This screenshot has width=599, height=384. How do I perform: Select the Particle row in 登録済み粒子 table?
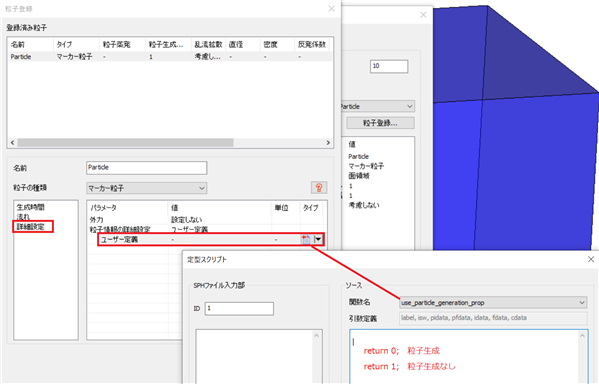[x=170, y=57]
